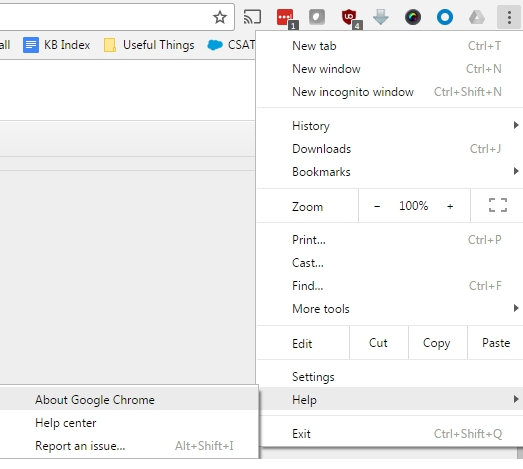The width and height of the screenshot is (523, 469).
Task: Select Report an issue...
Action: [129, 446]
